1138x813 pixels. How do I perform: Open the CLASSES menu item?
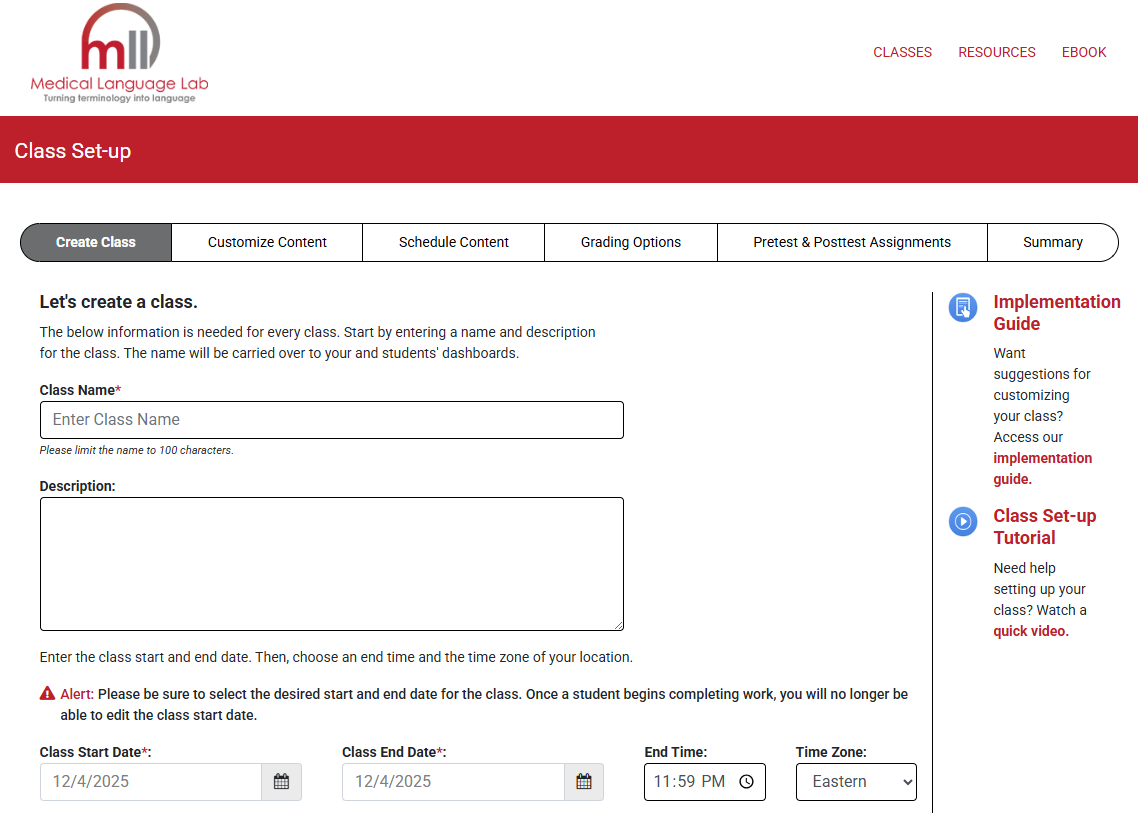click(x=902, y=52)
